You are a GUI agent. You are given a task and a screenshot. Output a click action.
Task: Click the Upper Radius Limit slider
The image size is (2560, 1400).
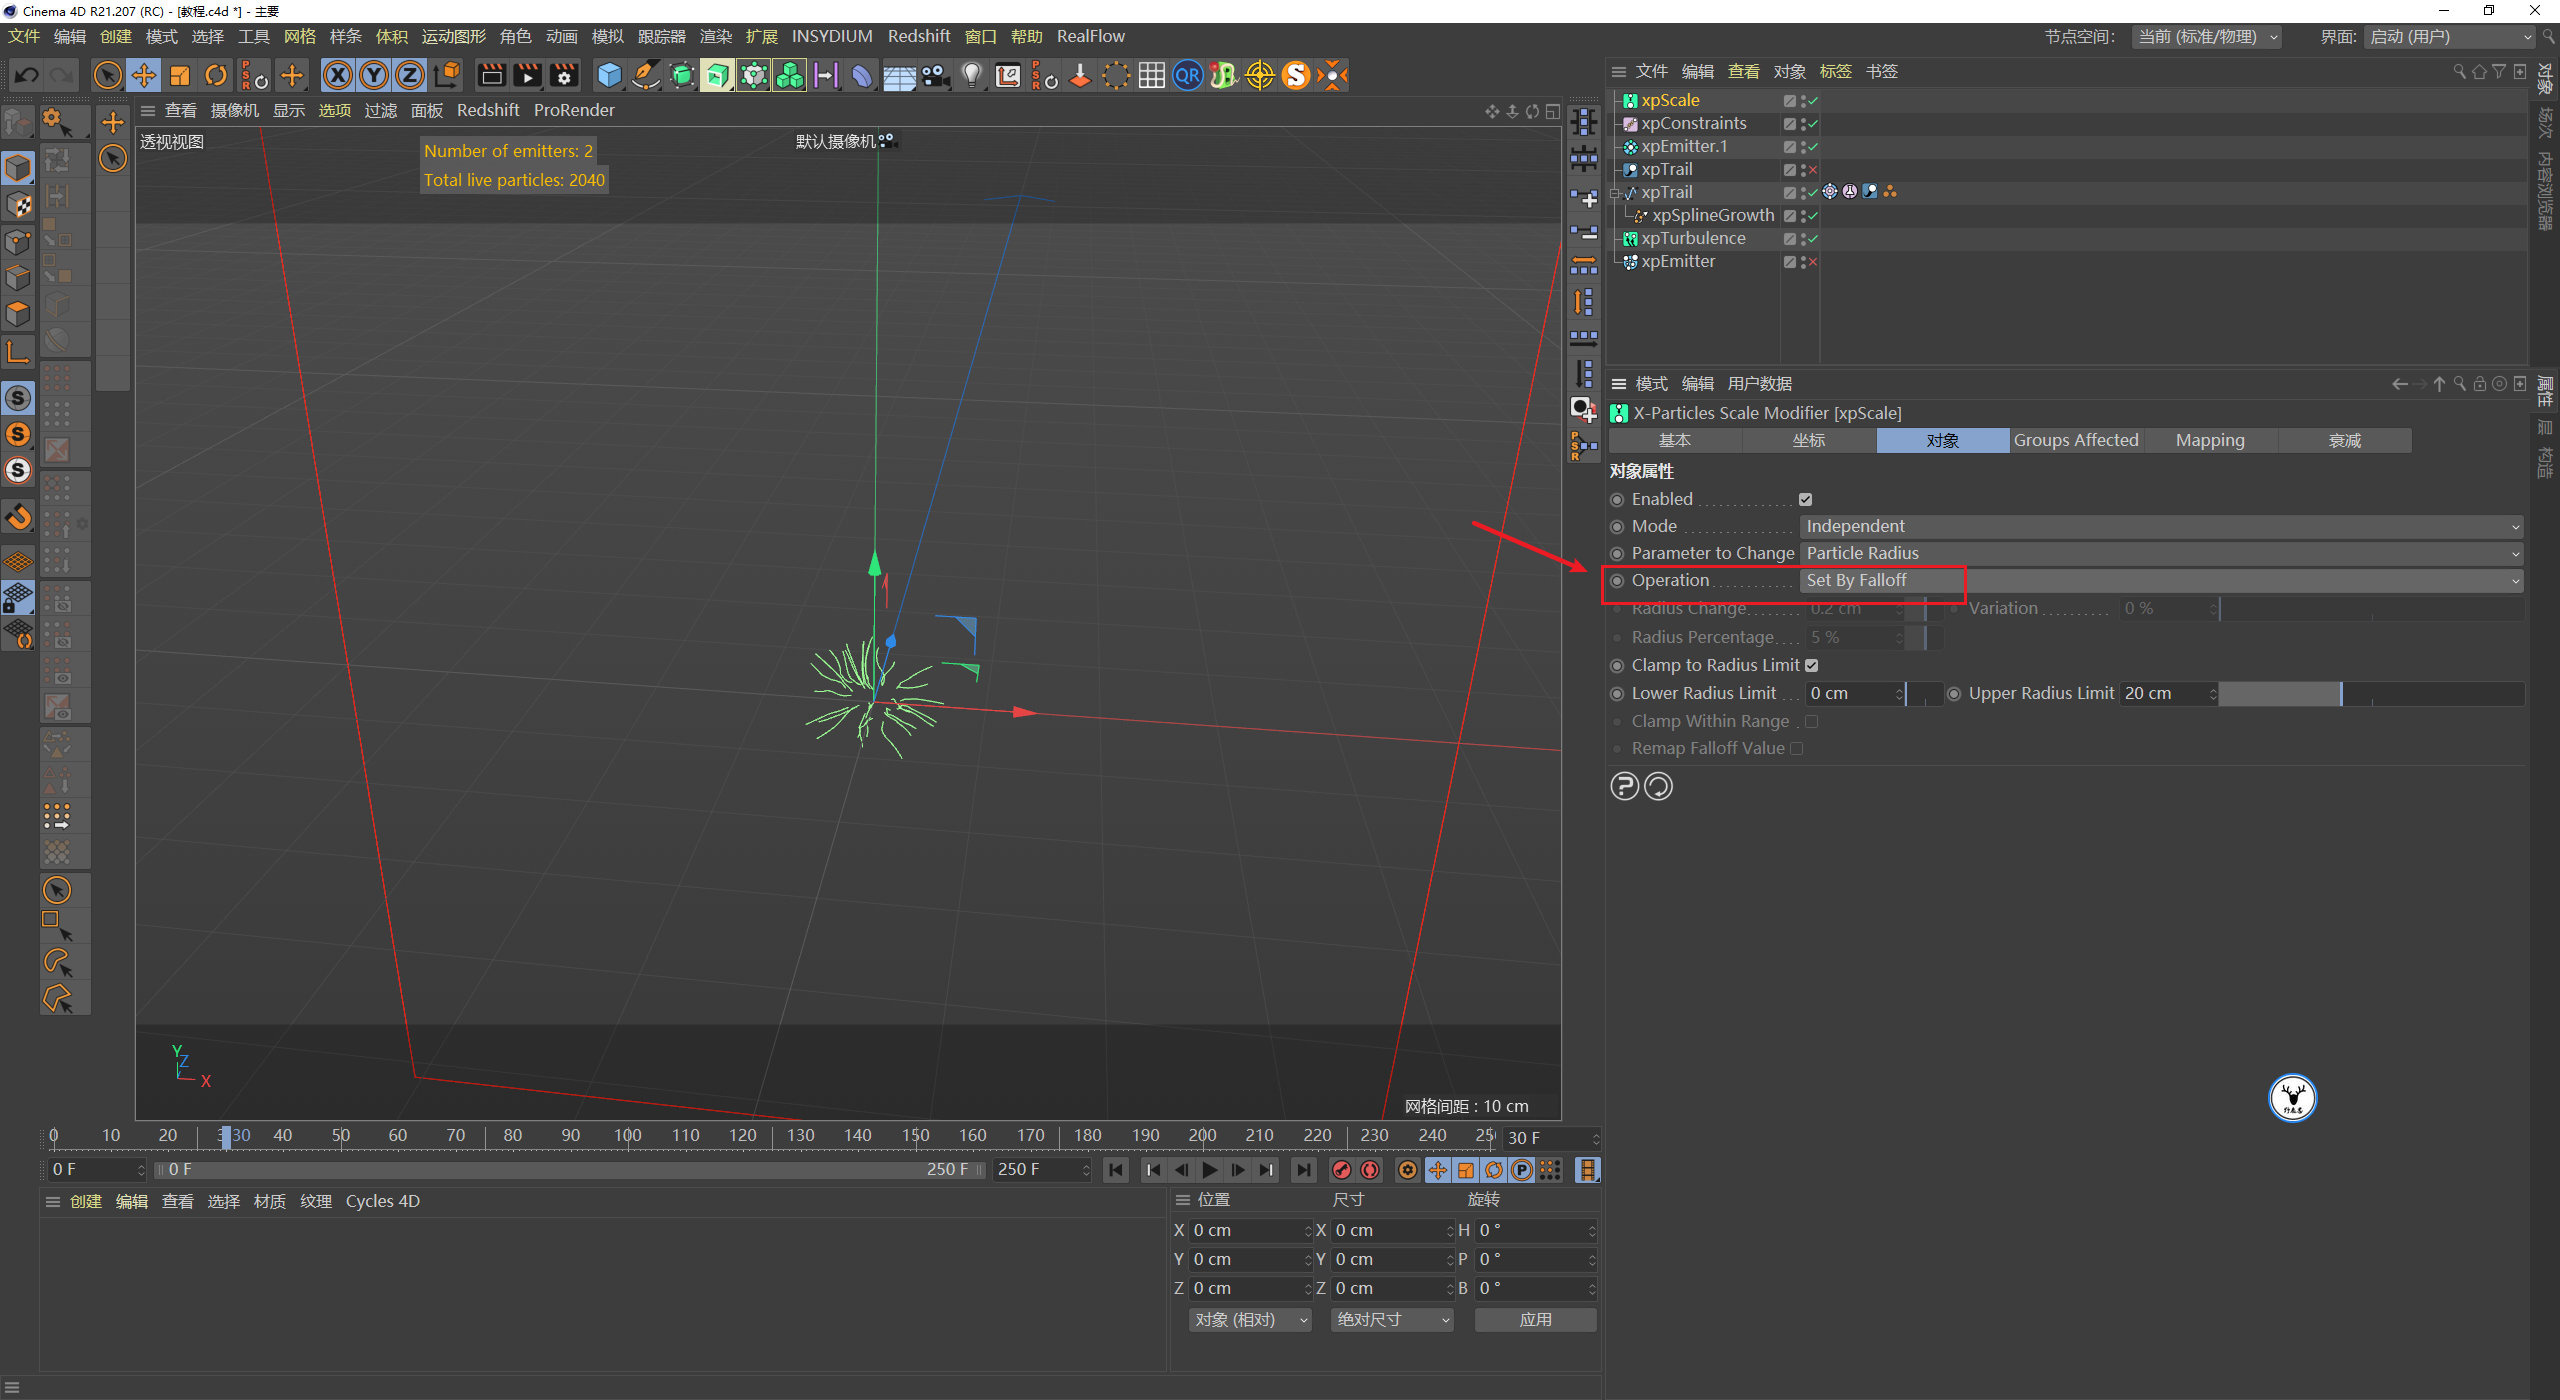pos(2371,693)
